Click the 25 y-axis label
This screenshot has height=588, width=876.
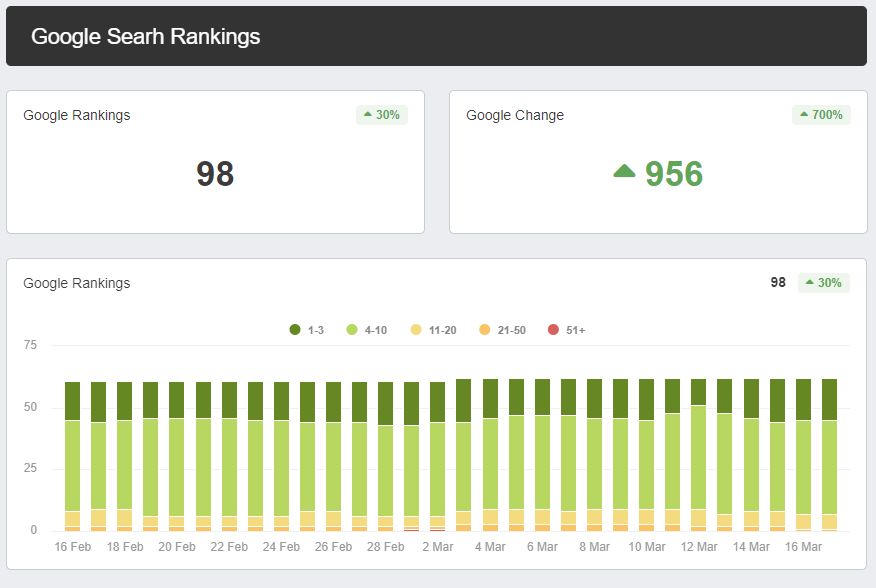(30, 468)
